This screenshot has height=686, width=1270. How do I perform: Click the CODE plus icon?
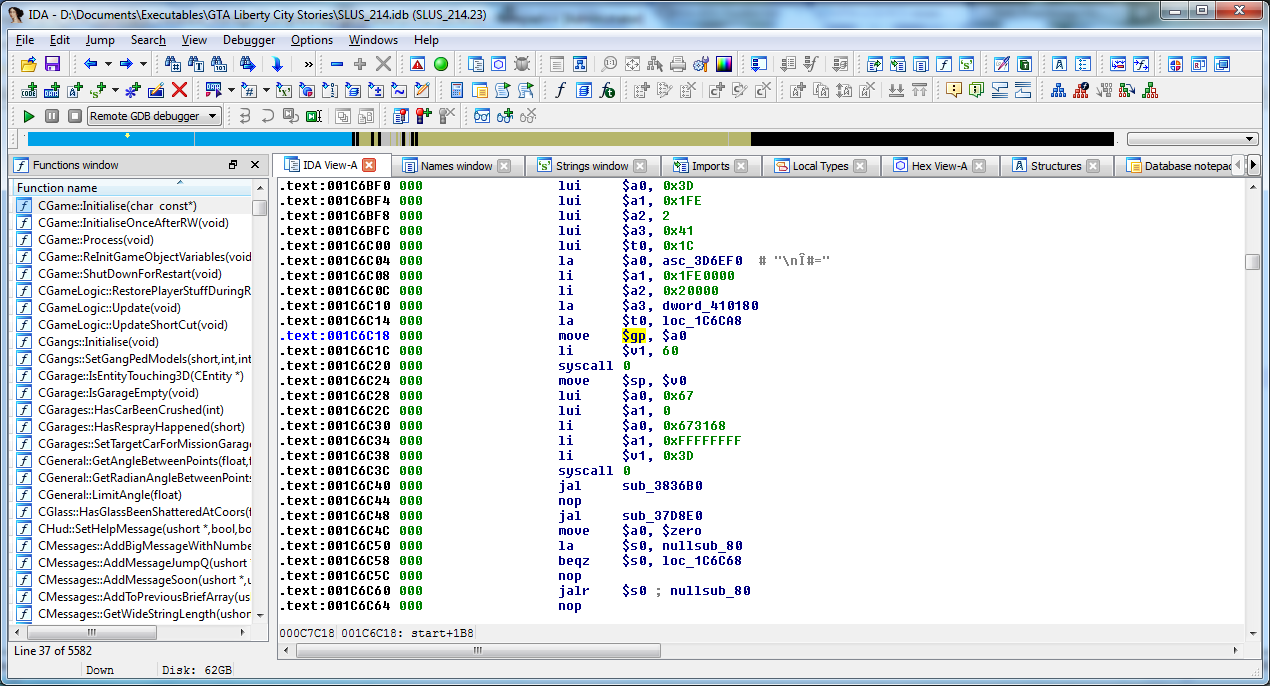pyautogui.click(x=28, y=90)
